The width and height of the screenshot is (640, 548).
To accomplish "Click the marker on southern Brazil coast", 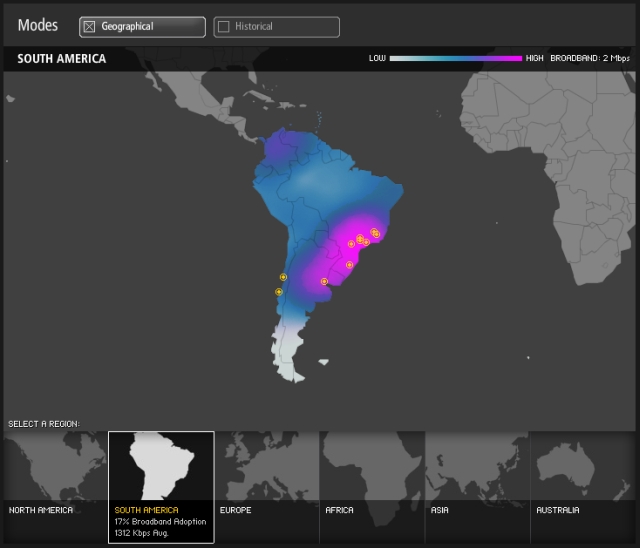I will pyautogui.click(x=349, y=265).
